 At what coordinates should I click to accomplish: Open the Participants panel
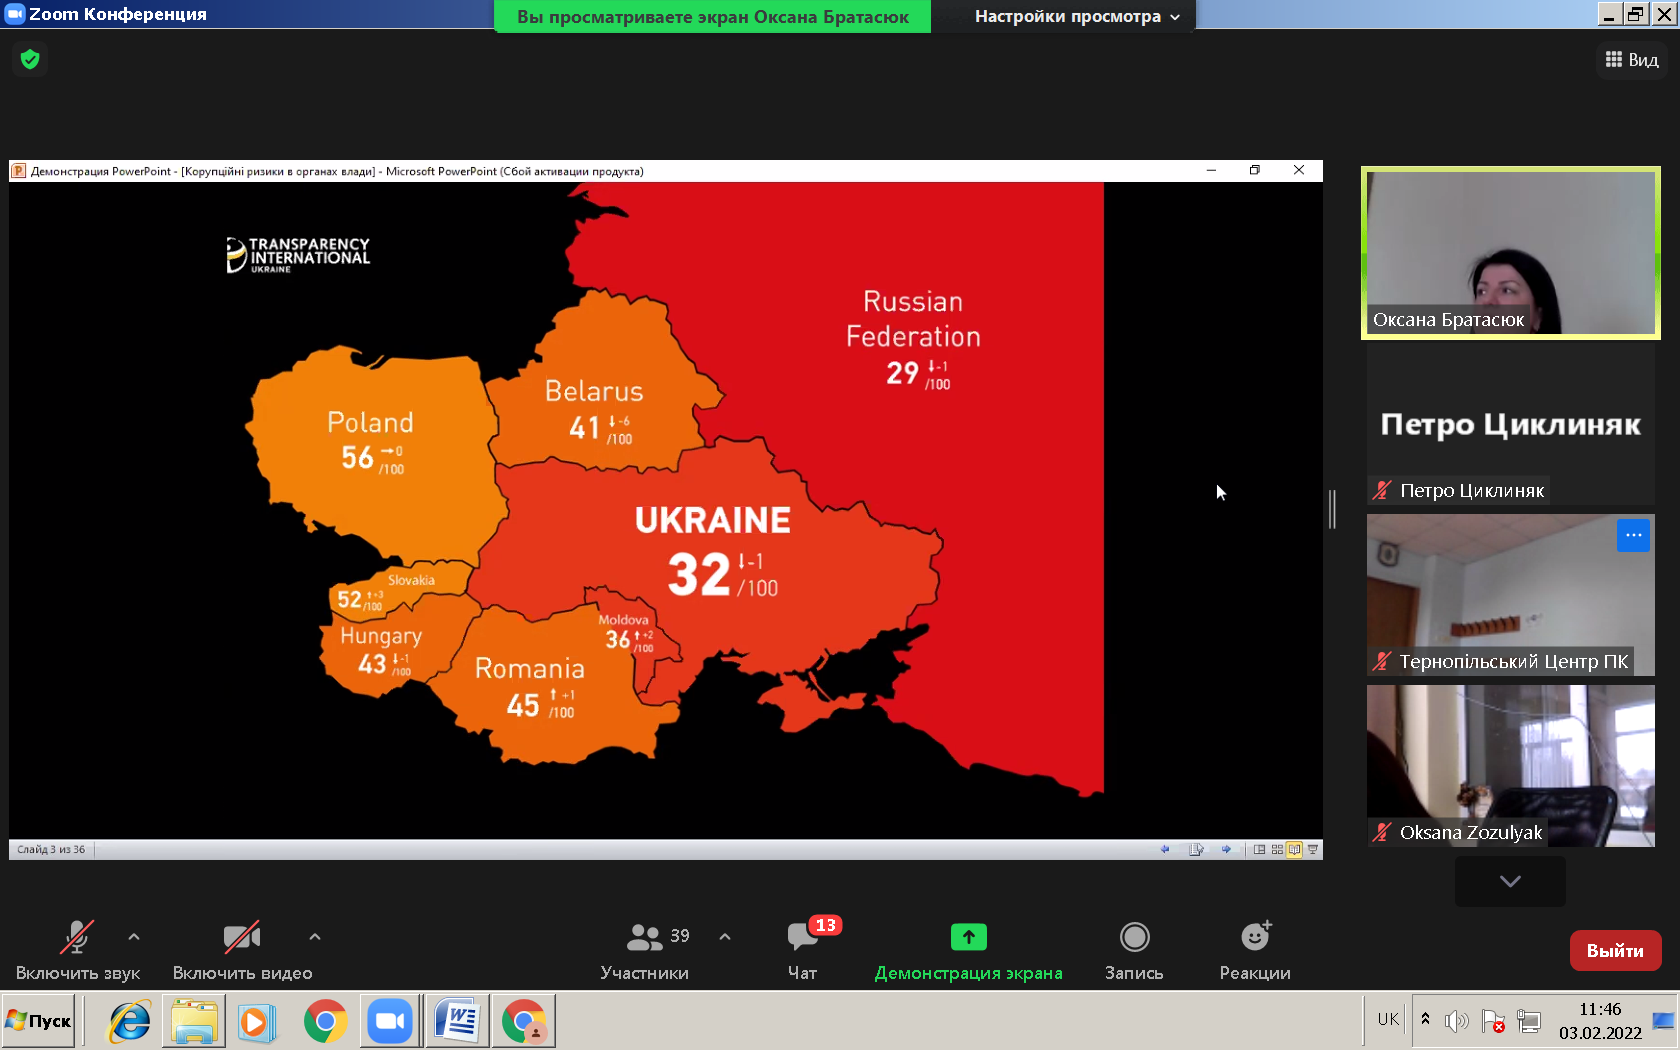[x=645, y=950]
